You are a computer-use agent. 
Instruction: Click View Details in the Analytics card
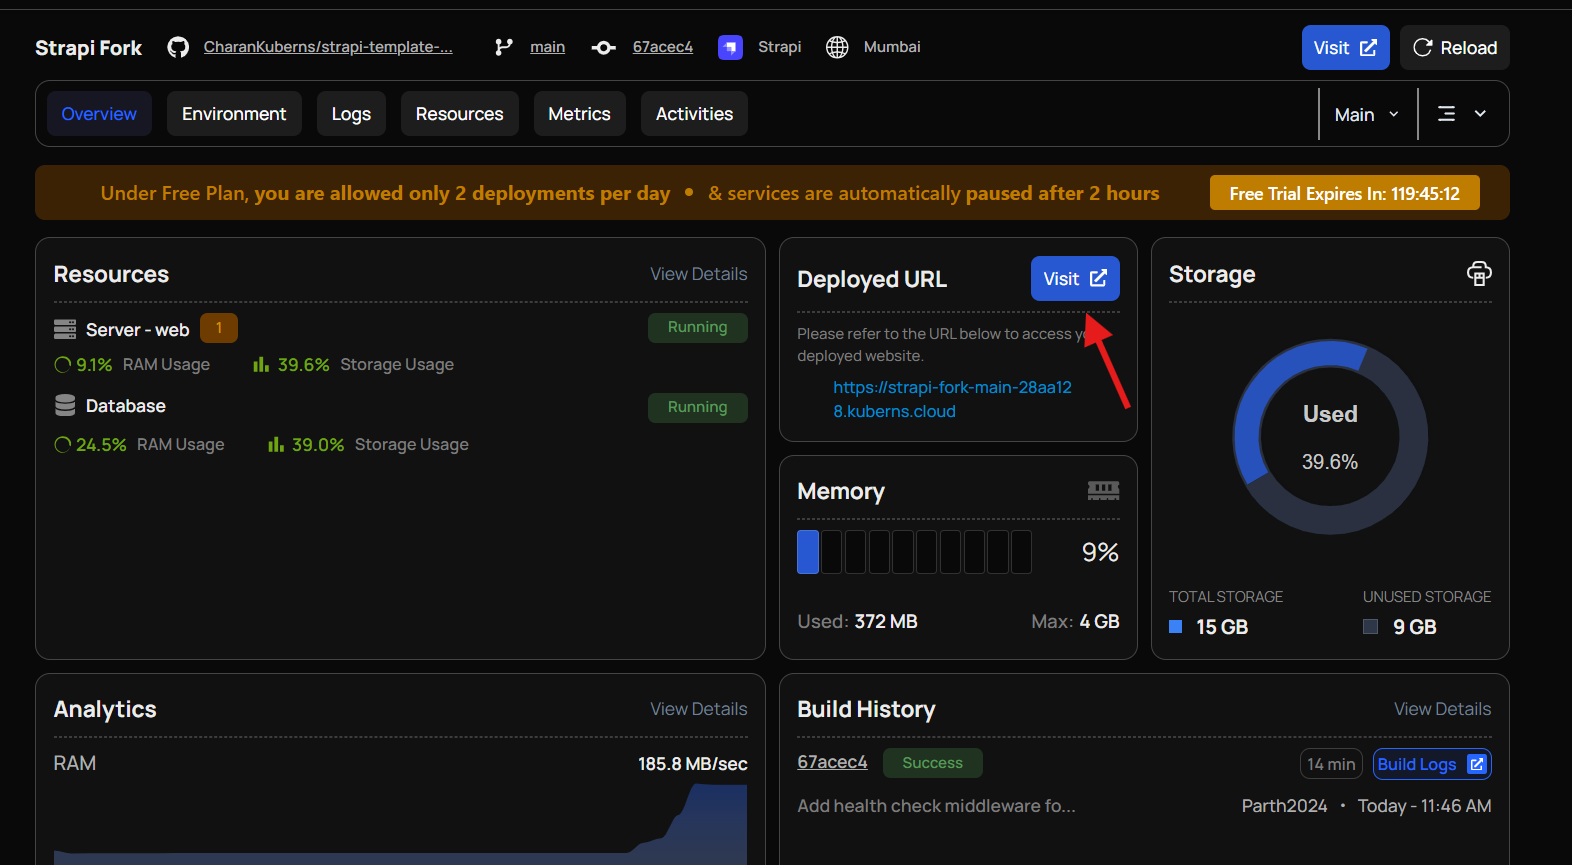click(698, 709)
